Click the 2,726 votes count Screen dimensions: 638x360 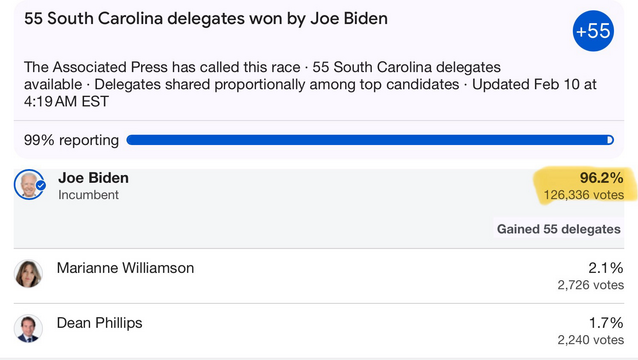tap(590, 285)
